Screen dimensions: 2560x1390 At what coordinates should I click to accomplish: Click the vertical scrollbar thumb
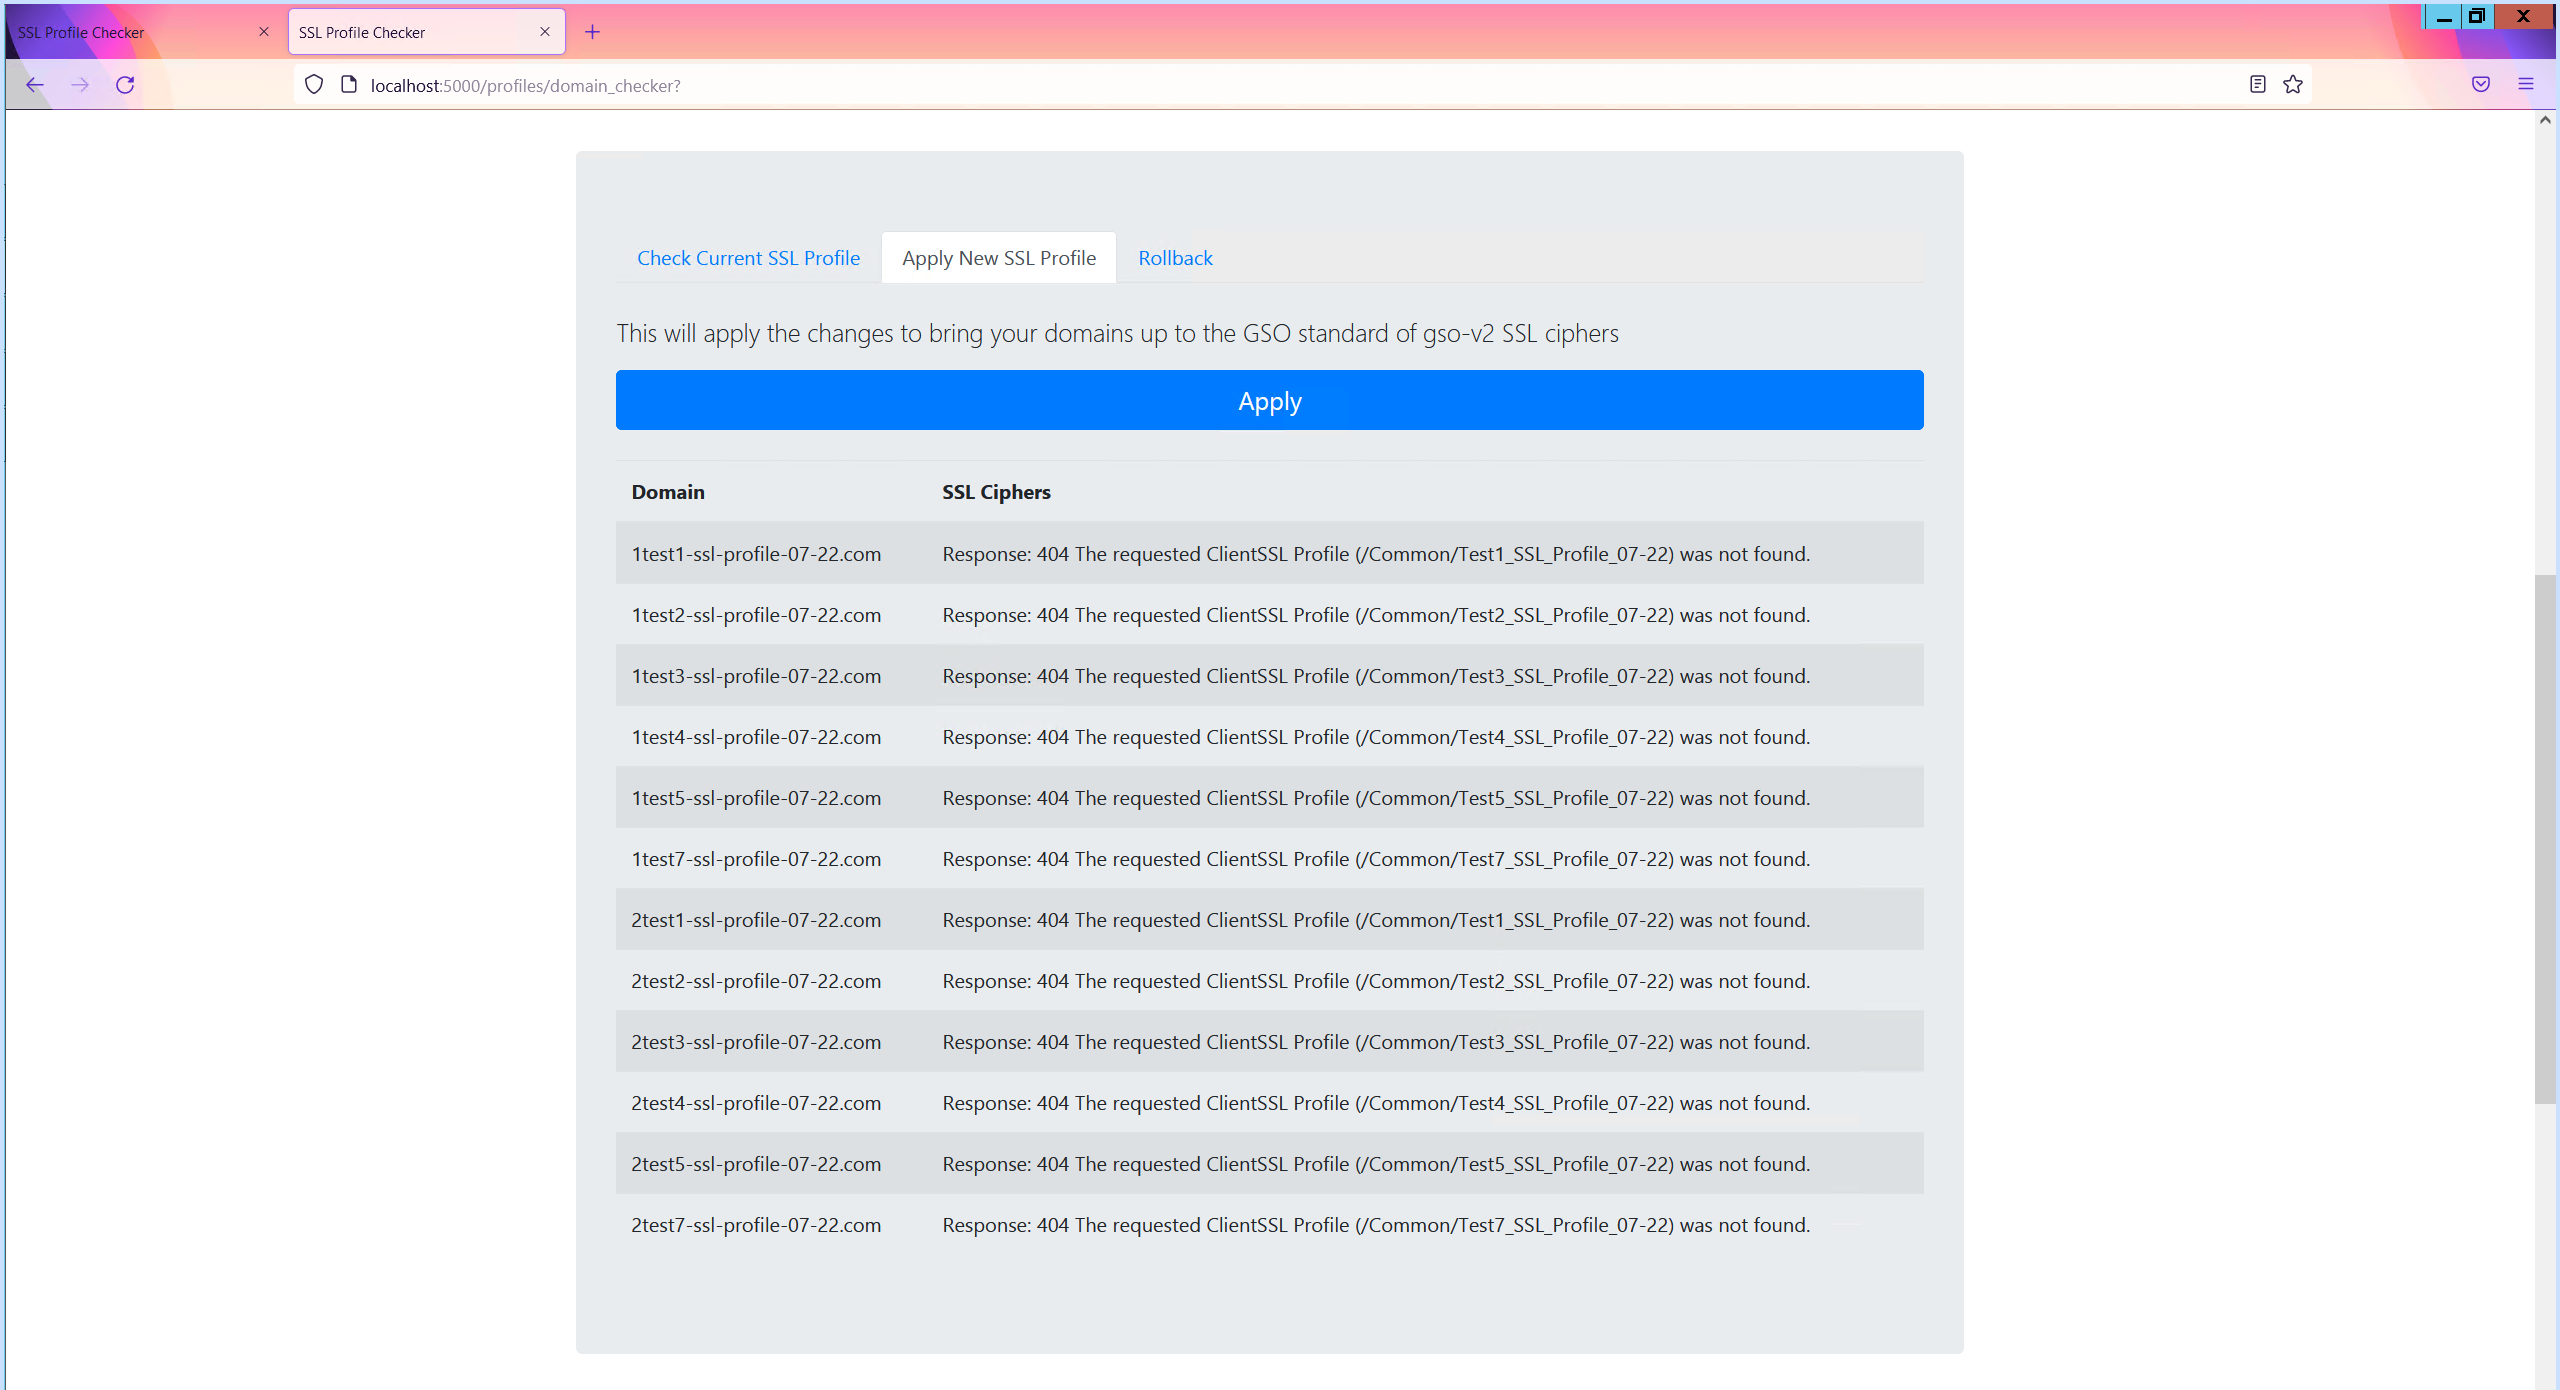click(2545, 840)
